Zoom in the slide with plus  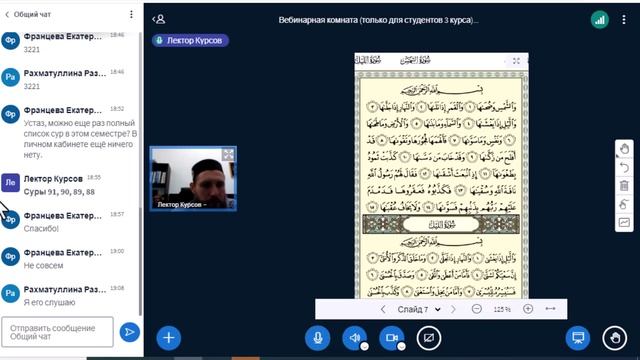pyautogui.click(x=528, y=309)
